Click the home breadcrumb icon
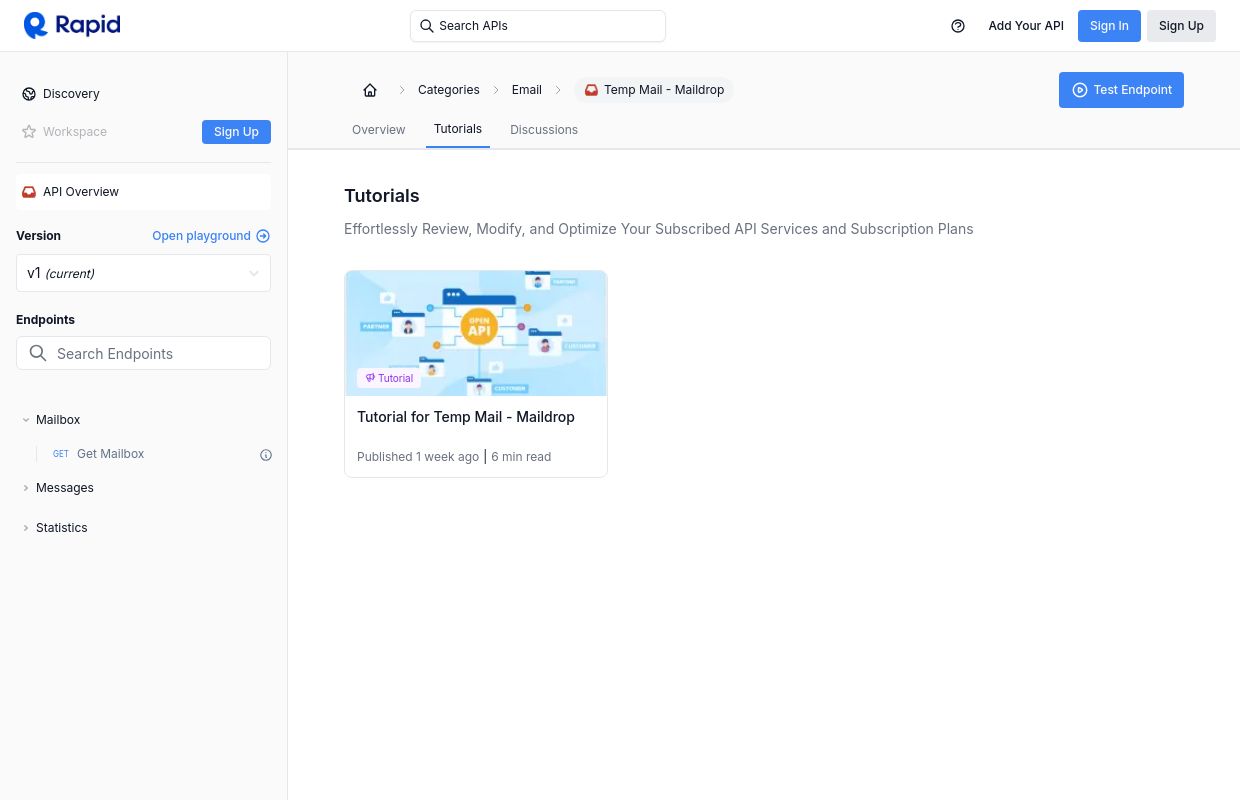 pos(370,90)
